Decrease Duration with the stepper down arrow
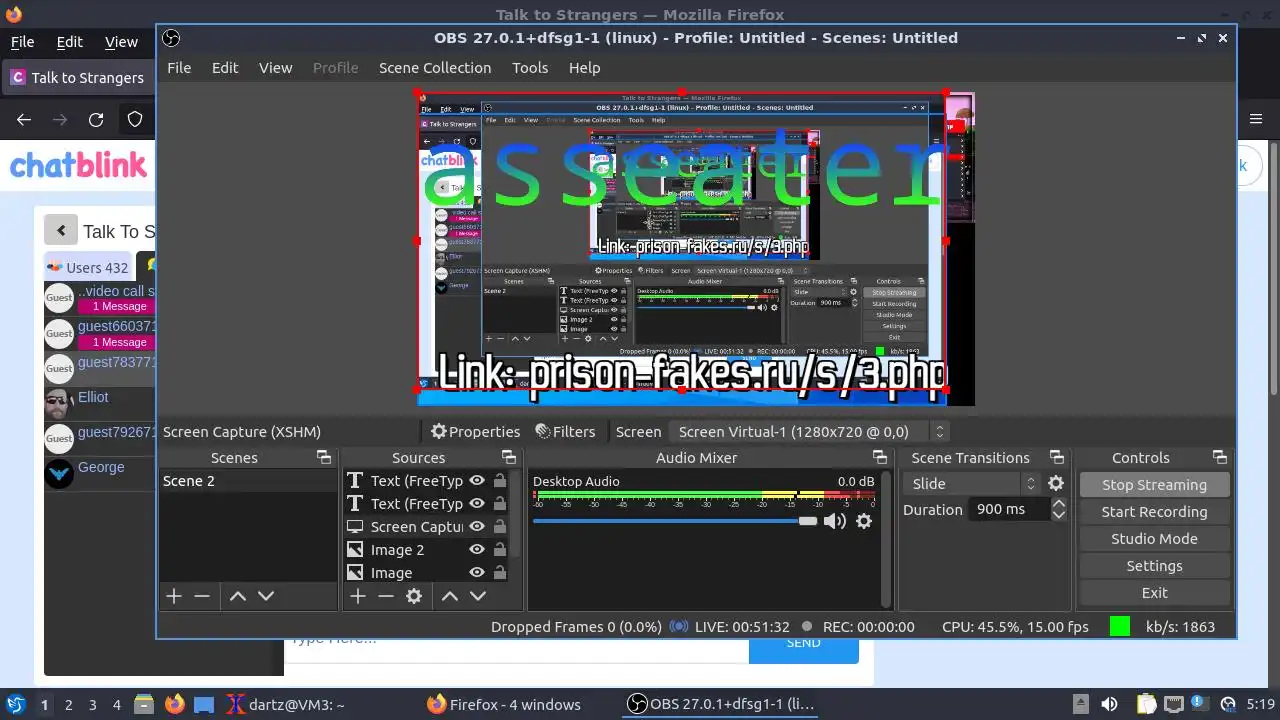This screenshot has height=720, width=1280. (1058, 515)
